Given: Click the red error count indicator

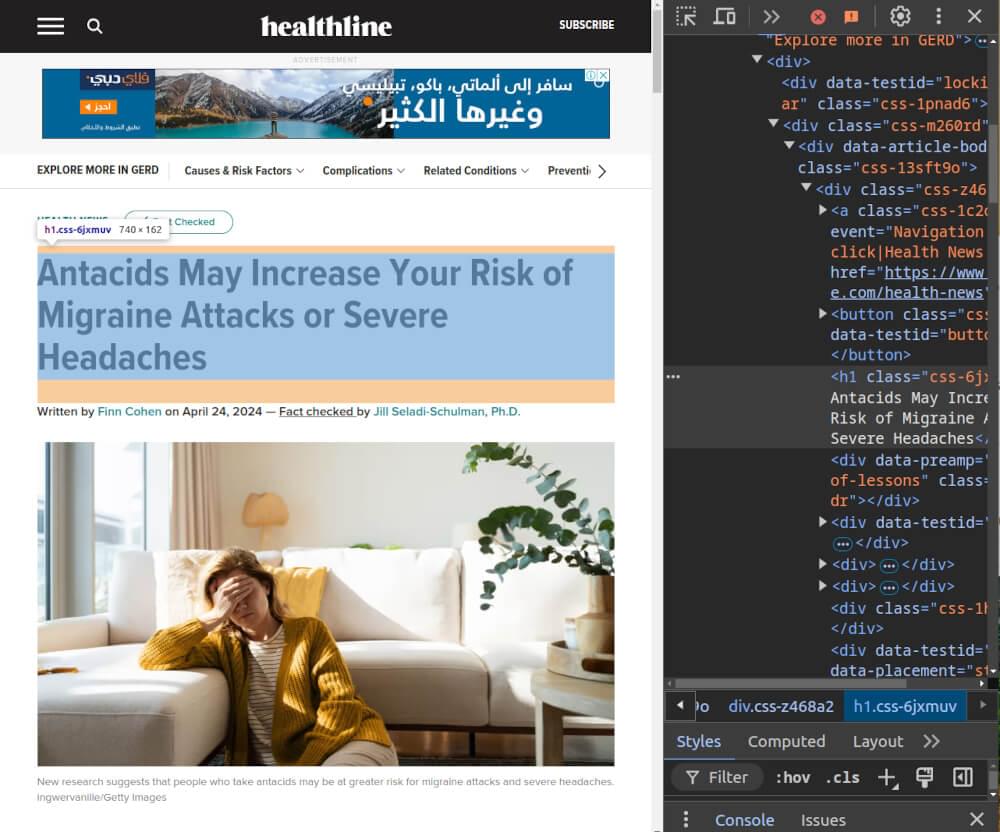Looking at the screenshot, I should [x=818, y=16].
